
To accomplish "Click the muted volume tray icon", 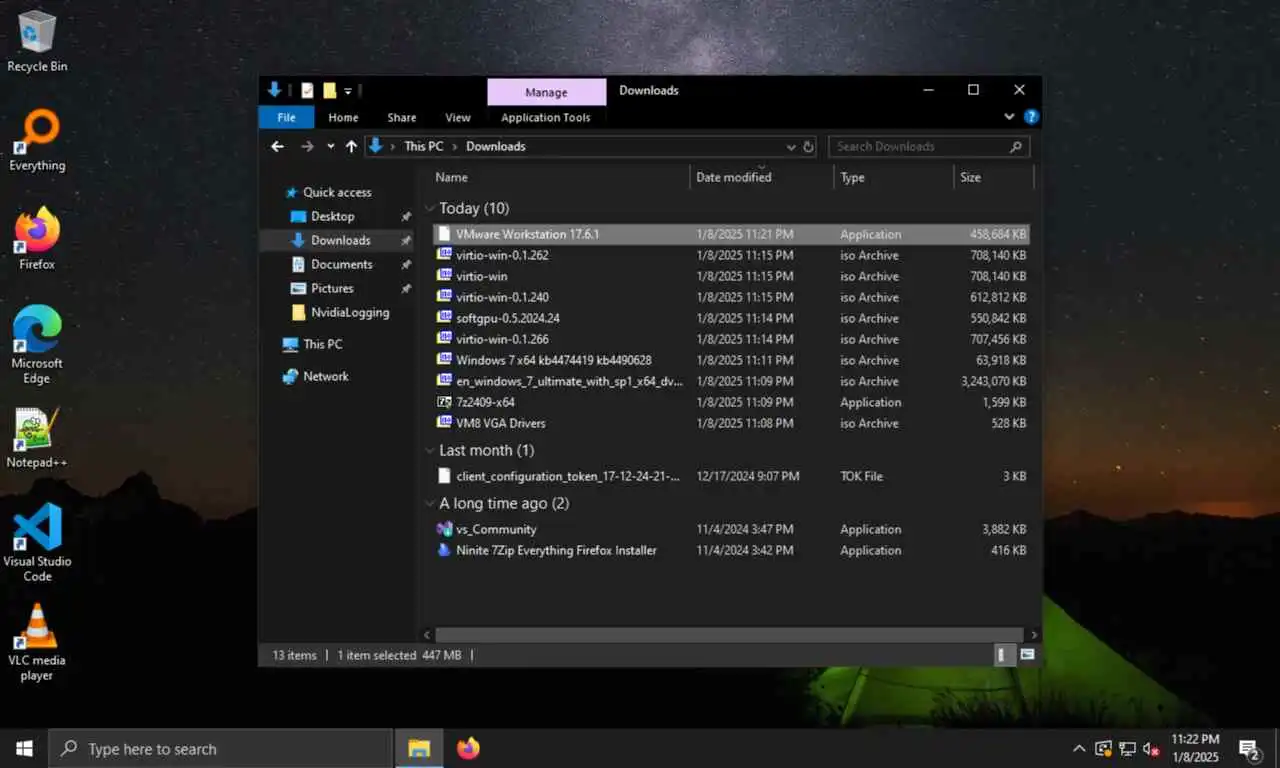I will pyautogui.click(x=1151, y=748).
